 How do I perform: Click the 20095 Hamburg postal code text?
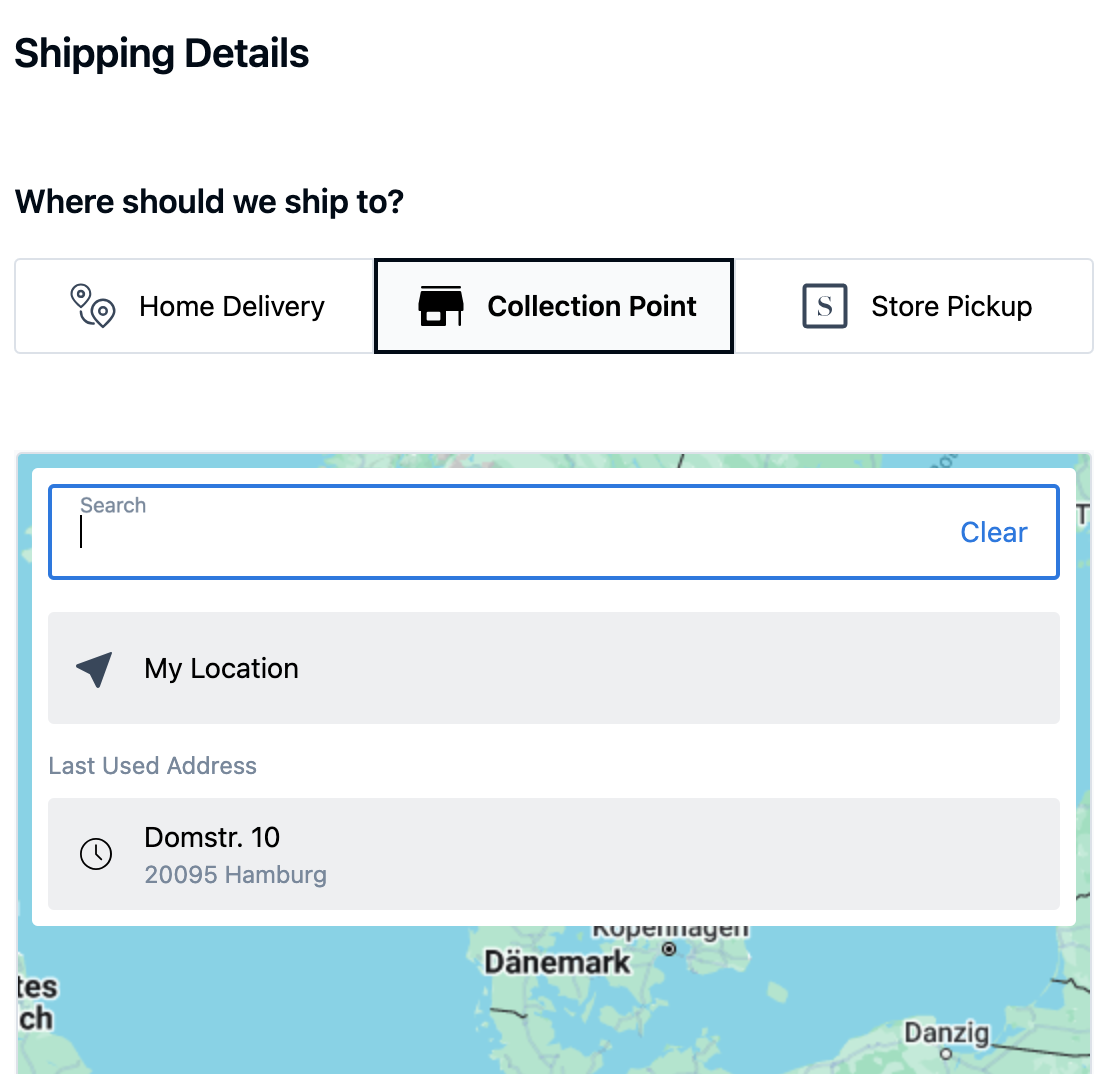pos(236,876)
